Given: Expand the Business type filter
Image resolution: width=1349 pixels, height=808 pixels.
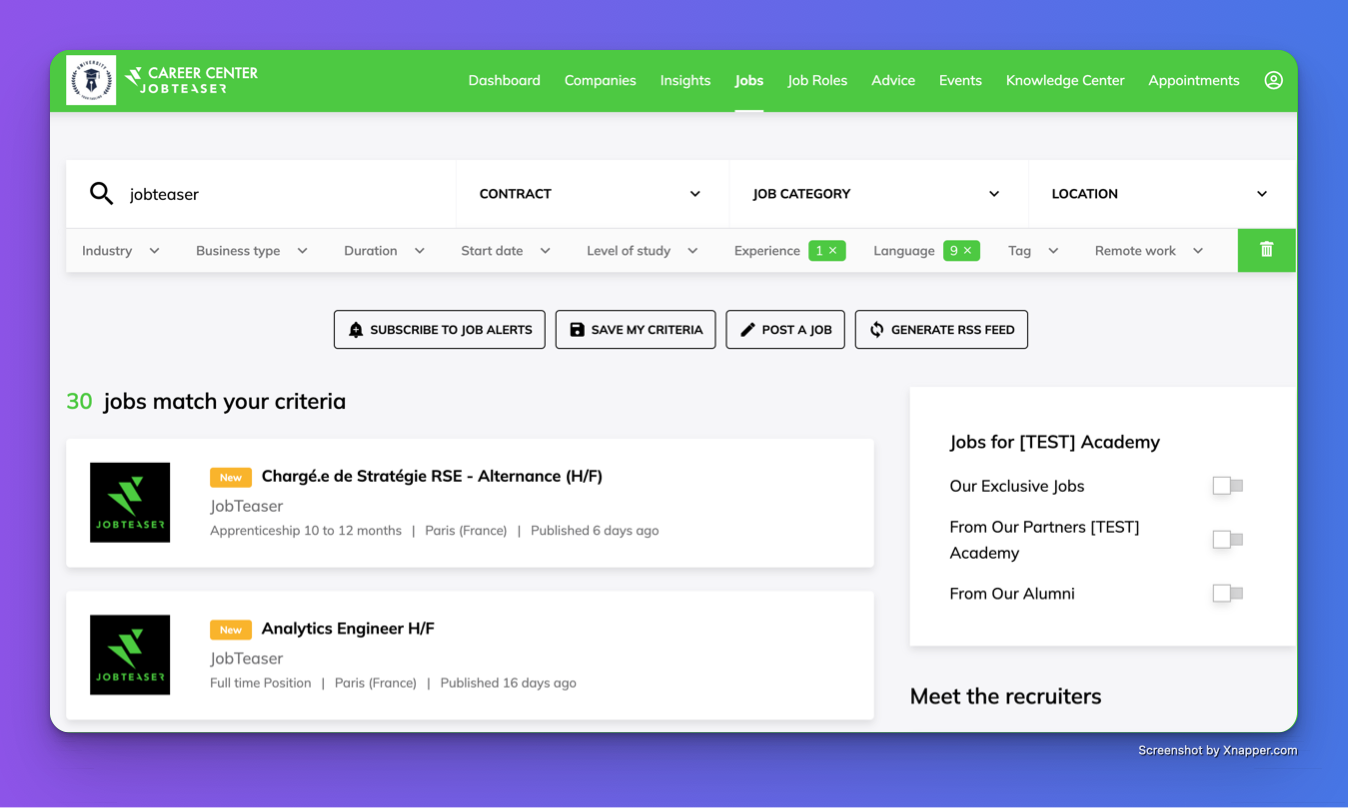Looking at the screenshot, I should [252, 251].
